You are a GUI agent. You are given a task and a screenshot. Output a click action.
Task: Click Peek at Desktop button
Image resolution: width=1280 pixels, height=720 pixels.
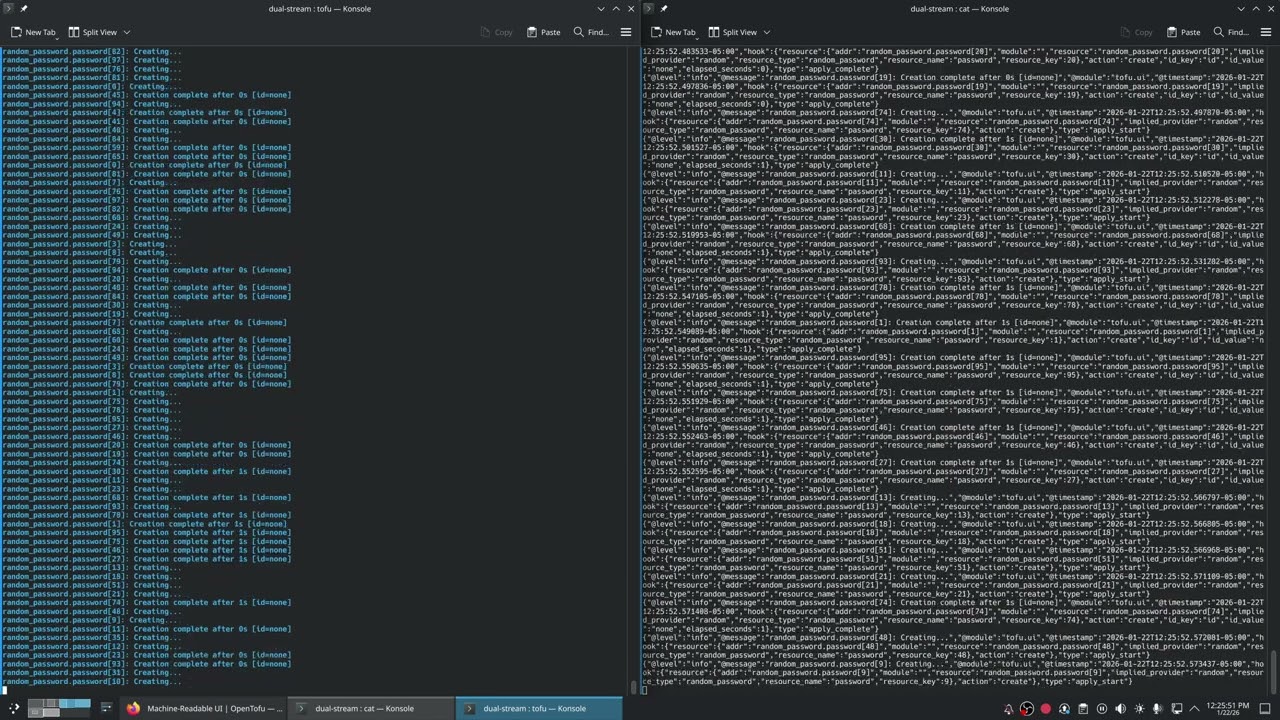click(1265, 708)
